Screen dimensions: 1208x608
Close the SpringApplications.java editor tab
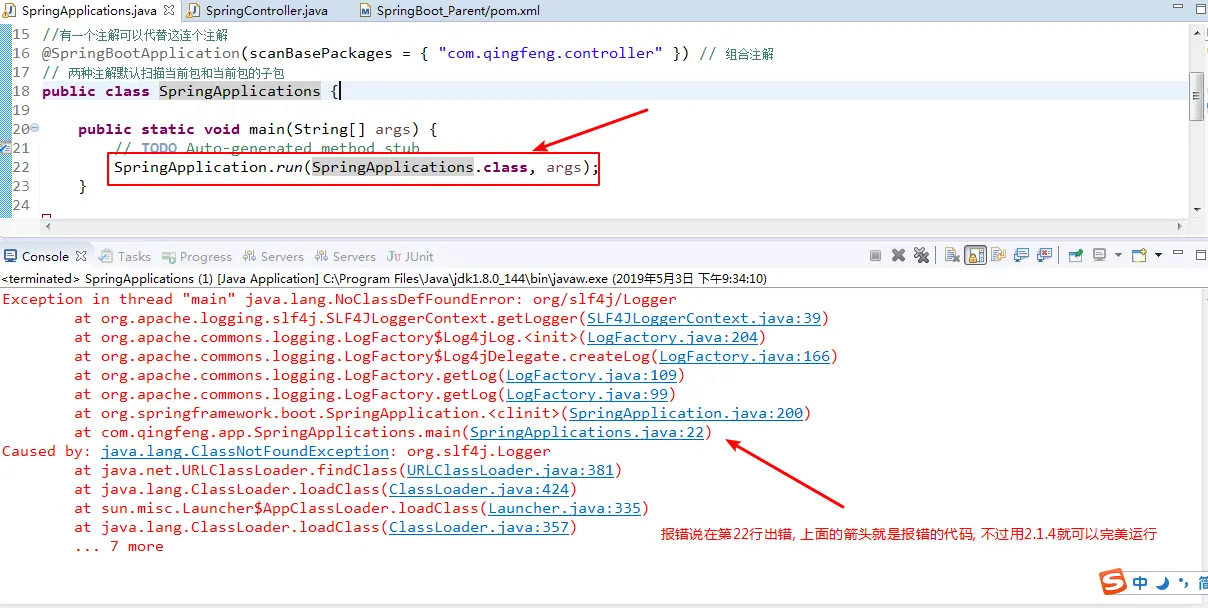[167, 10]
